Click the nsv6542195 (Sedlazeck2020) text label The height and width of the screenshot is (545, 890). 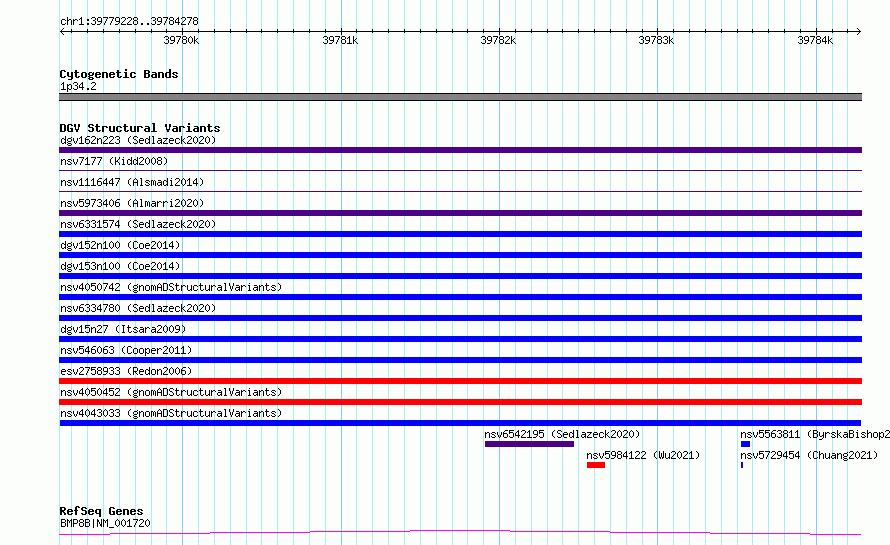point(562,434)
